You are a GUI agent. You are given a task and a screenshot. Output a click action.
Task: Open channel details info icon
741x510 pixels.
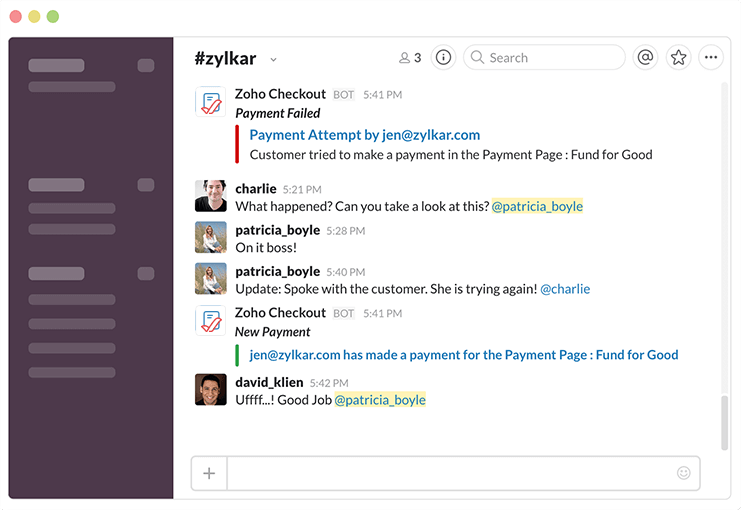(x=444, y=58)
